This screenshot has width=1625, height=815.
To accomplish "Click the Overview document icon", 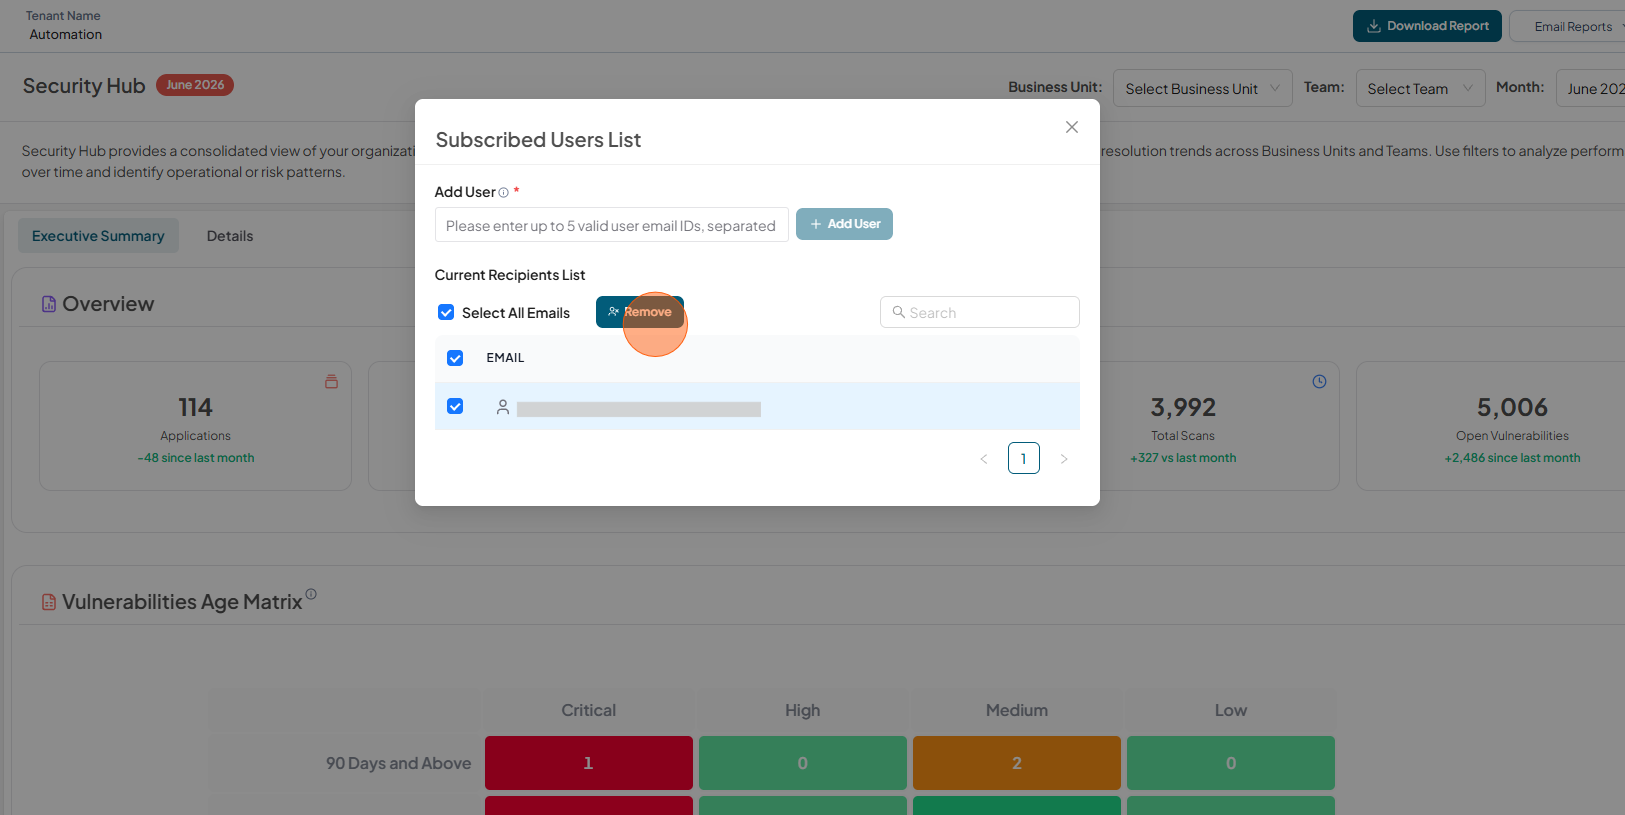I will point(49,304).
